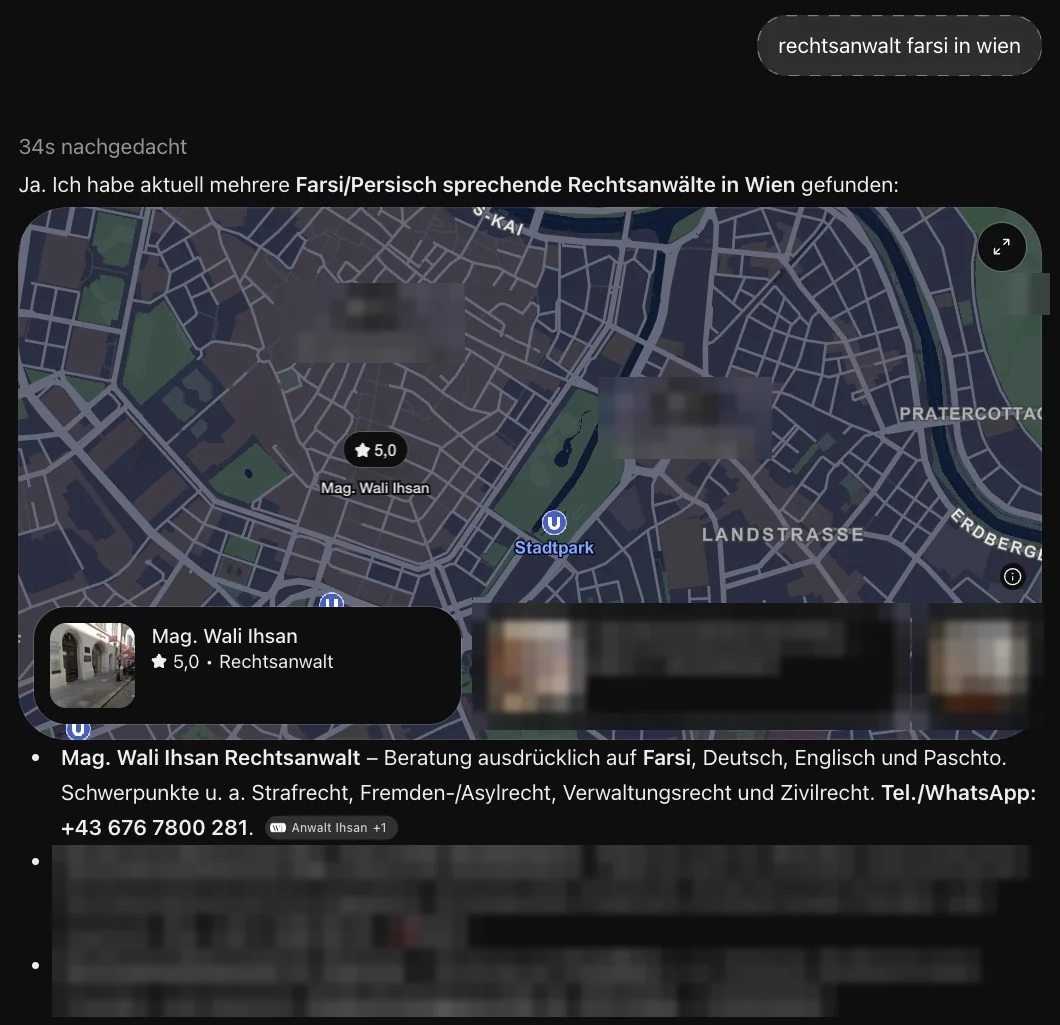Expand the '34s nachgedacht' thinking summary
This screenshot has height=1025, width=1060.
(103, 147)
